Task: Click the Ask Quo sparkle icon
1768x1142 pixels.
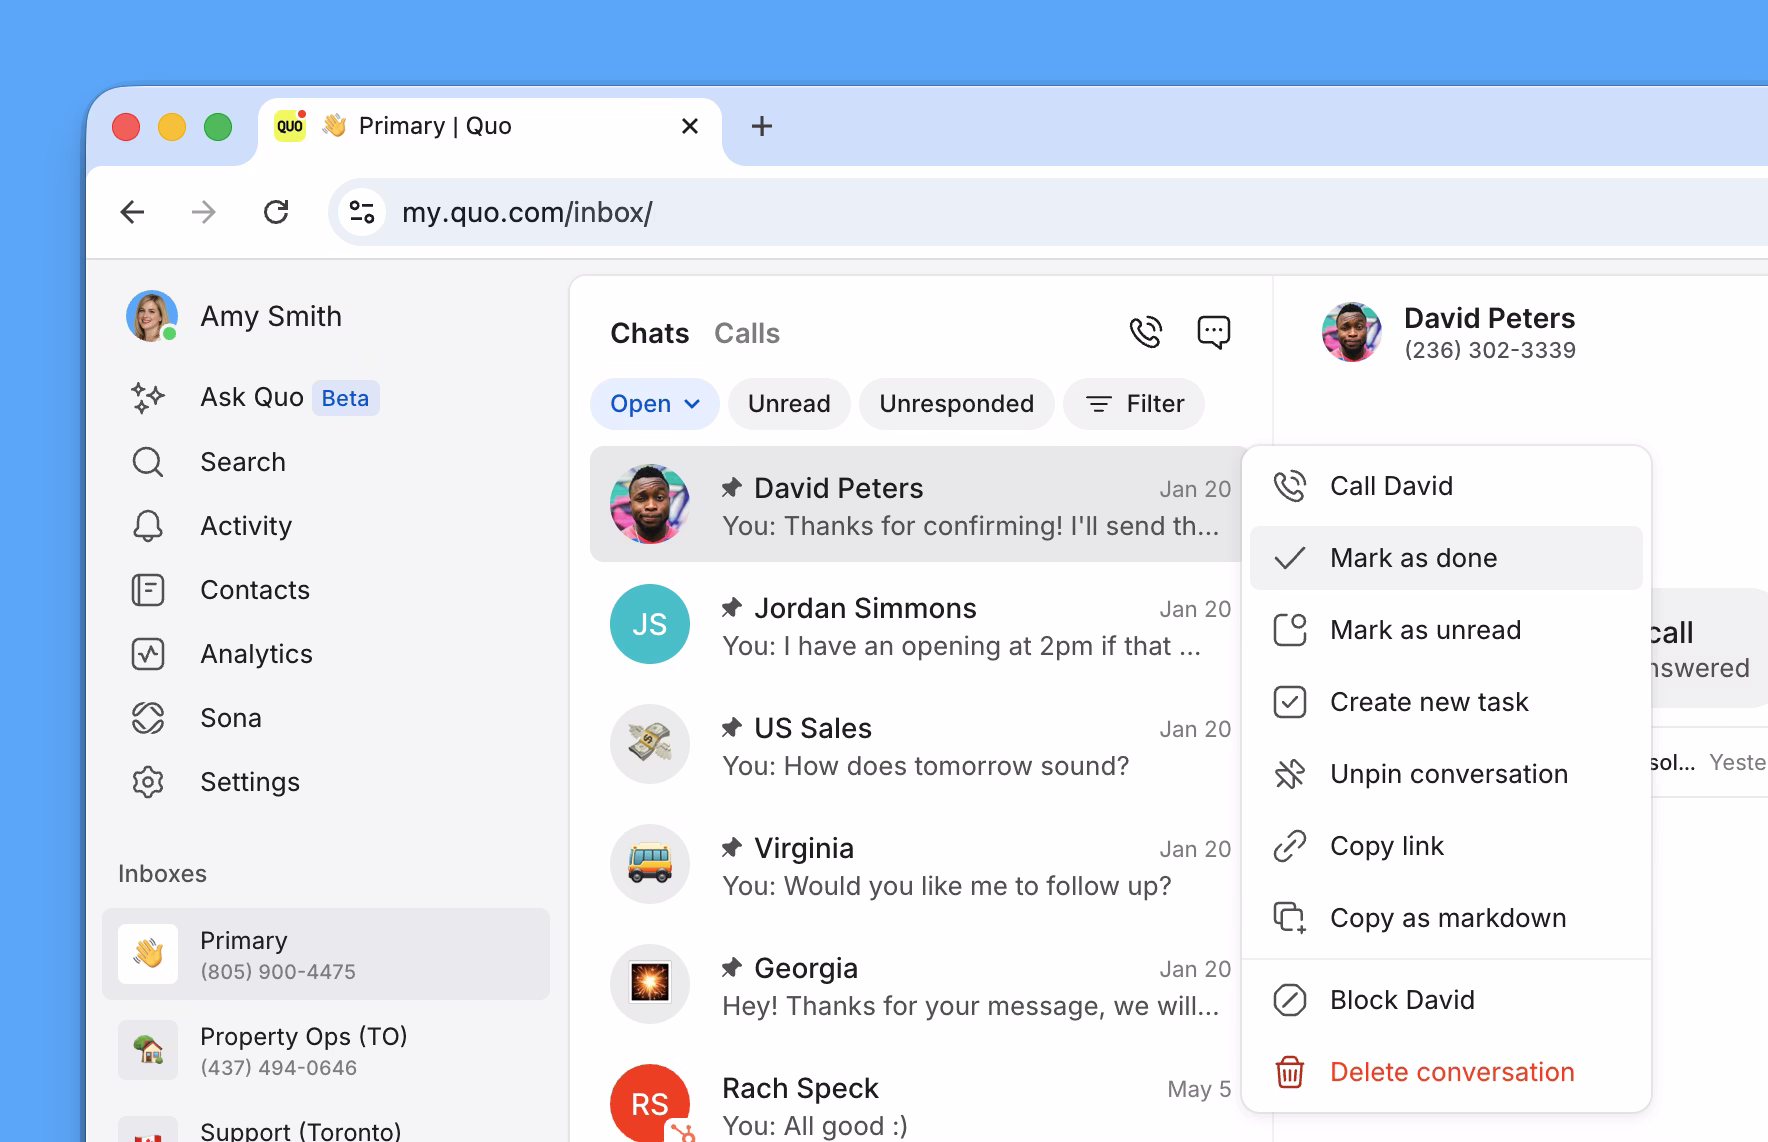Action: point(148,398)
